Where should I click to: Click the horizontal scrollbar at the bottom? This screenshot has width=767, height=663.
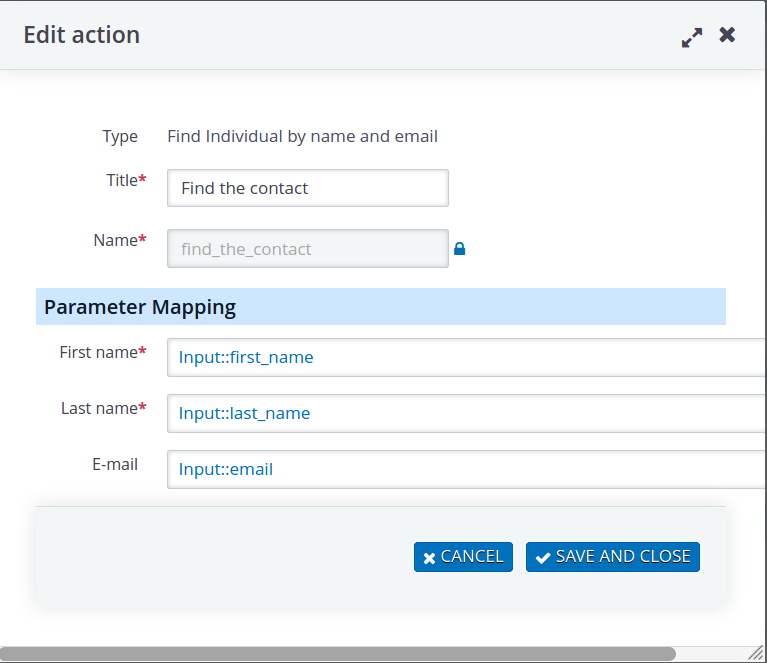click(x=338, y=654)
